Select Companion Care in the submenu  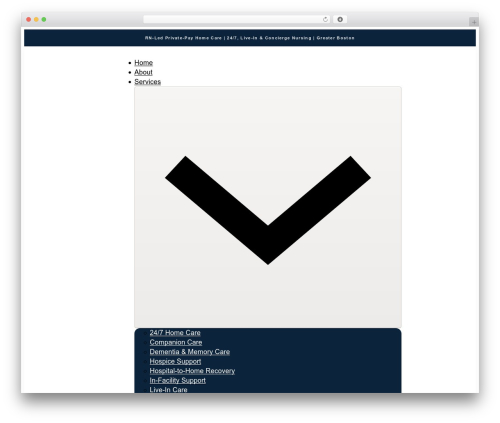coord(176,342)
